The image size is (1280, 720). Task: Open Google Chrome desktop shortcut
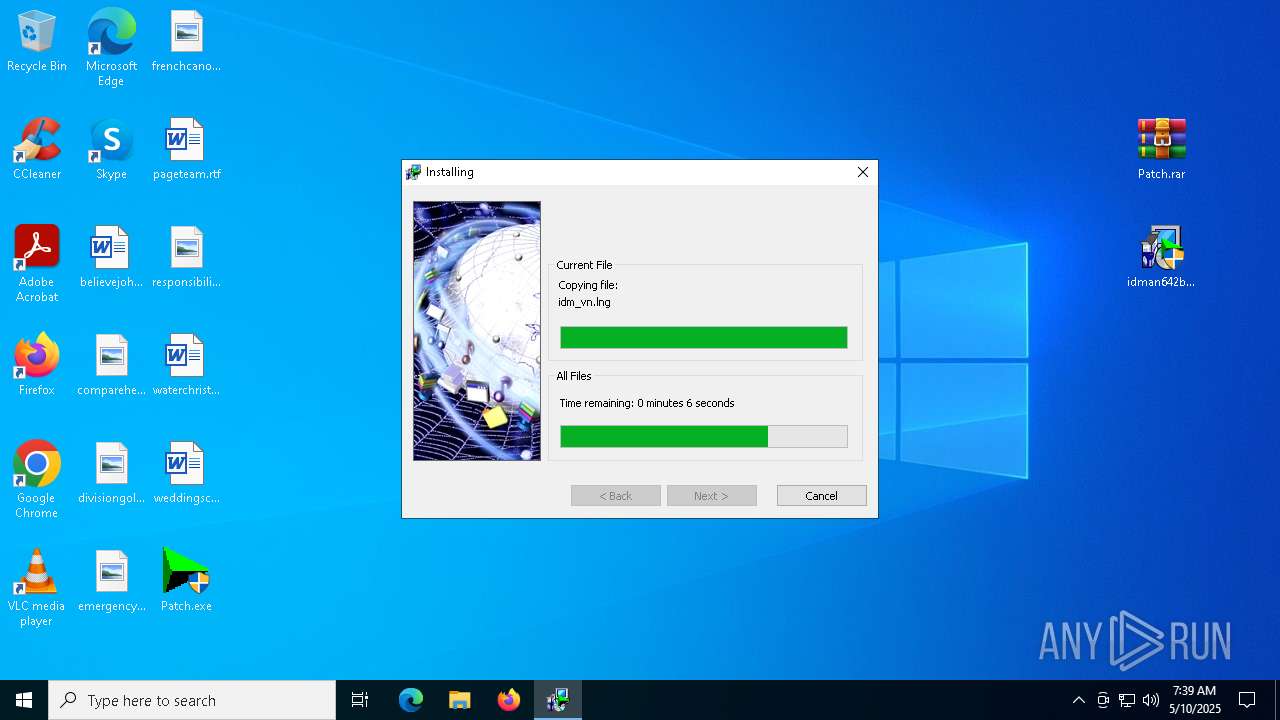pos(37,480)
